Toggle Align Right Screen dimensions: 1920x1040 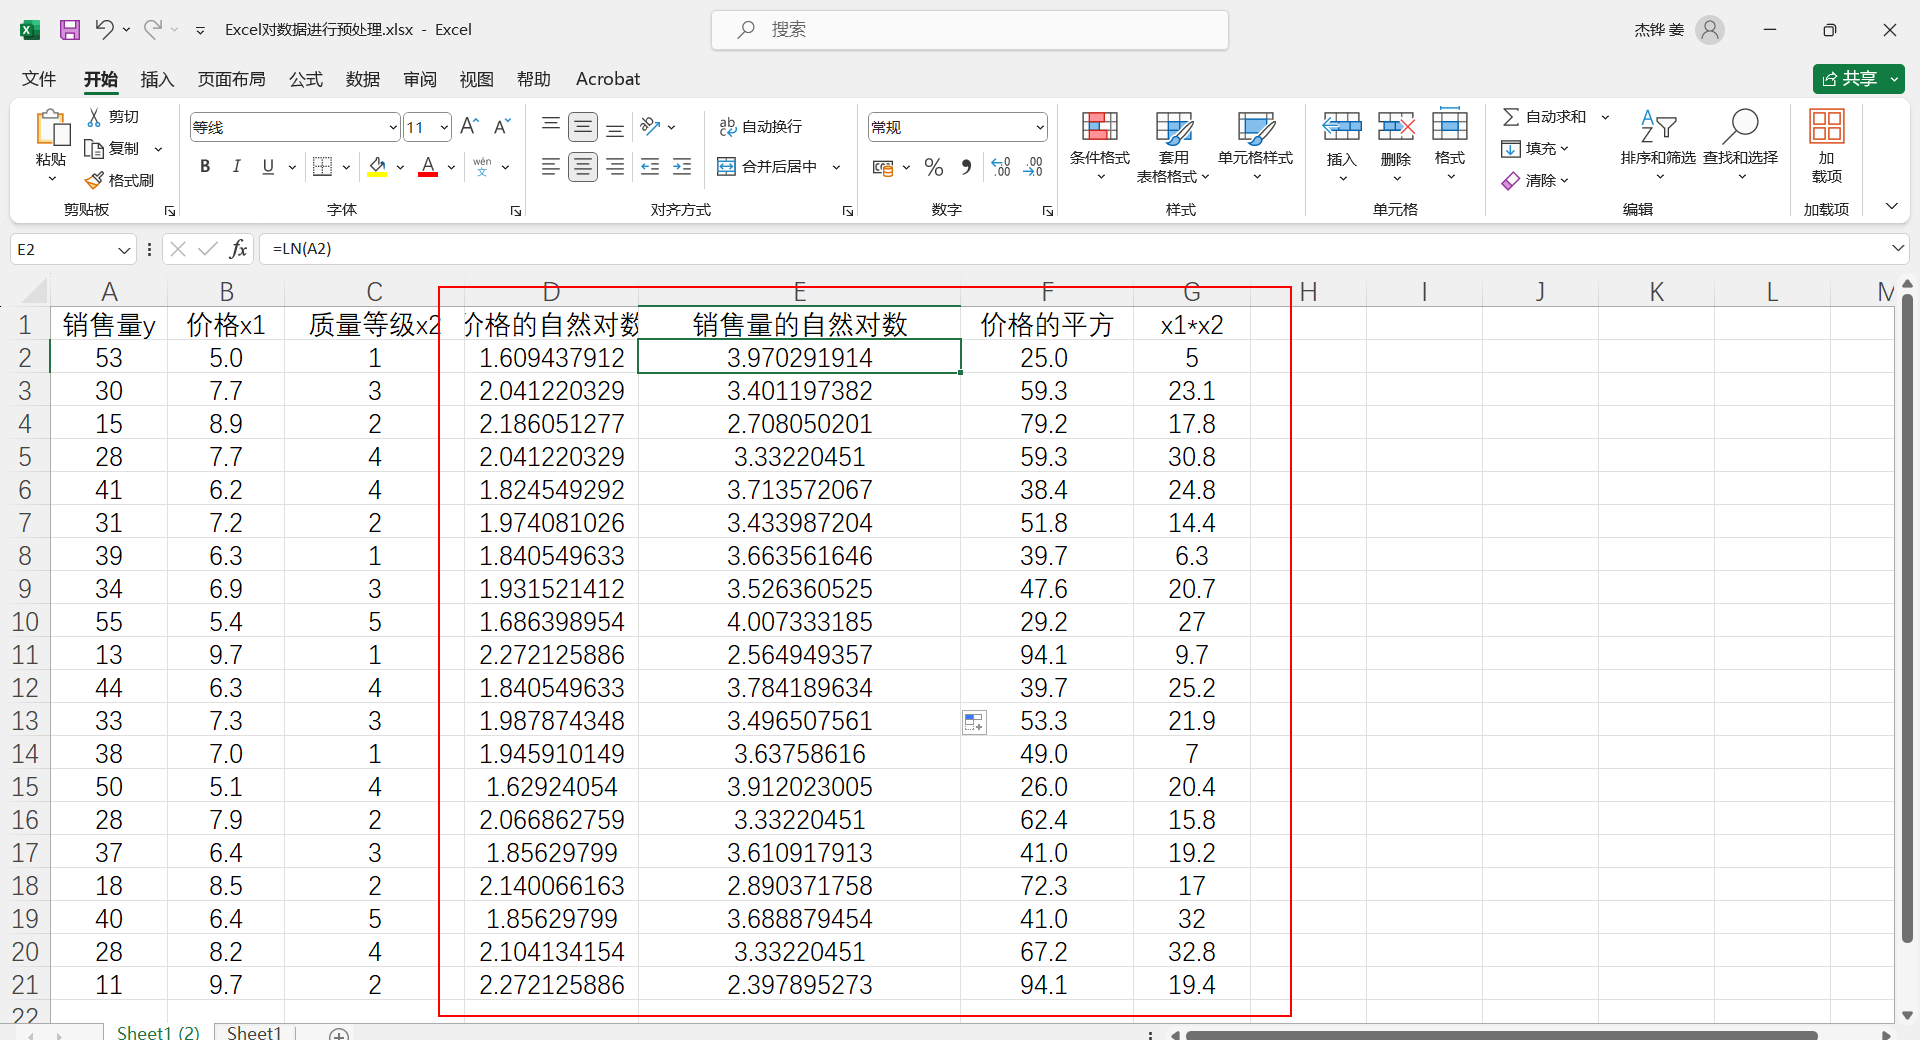point(615,167)
